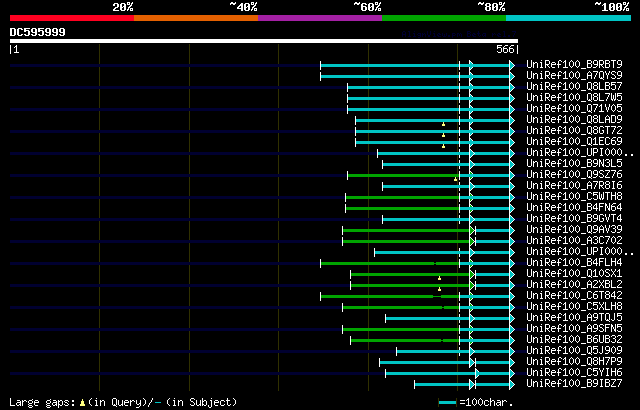Viewport: 640px width, 410px height.
Task: Select the DC595999 query name label
Action: (38, 32)
